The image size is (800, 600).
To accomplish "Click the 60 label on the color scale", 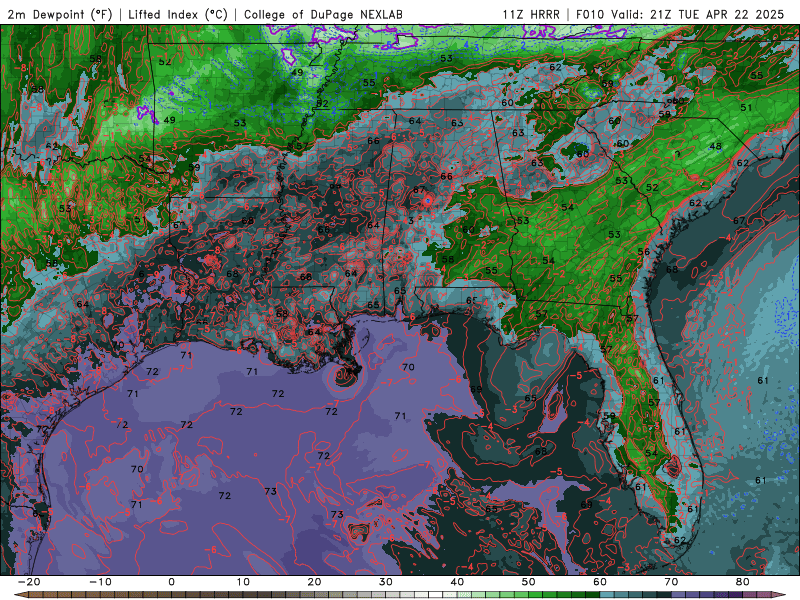I will (600, 582).
